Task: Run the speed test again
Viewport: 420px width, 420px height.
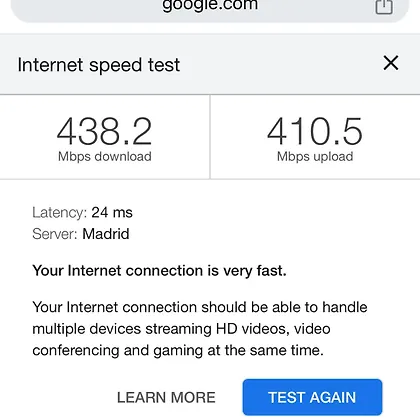Action: (x=312, y=397)
